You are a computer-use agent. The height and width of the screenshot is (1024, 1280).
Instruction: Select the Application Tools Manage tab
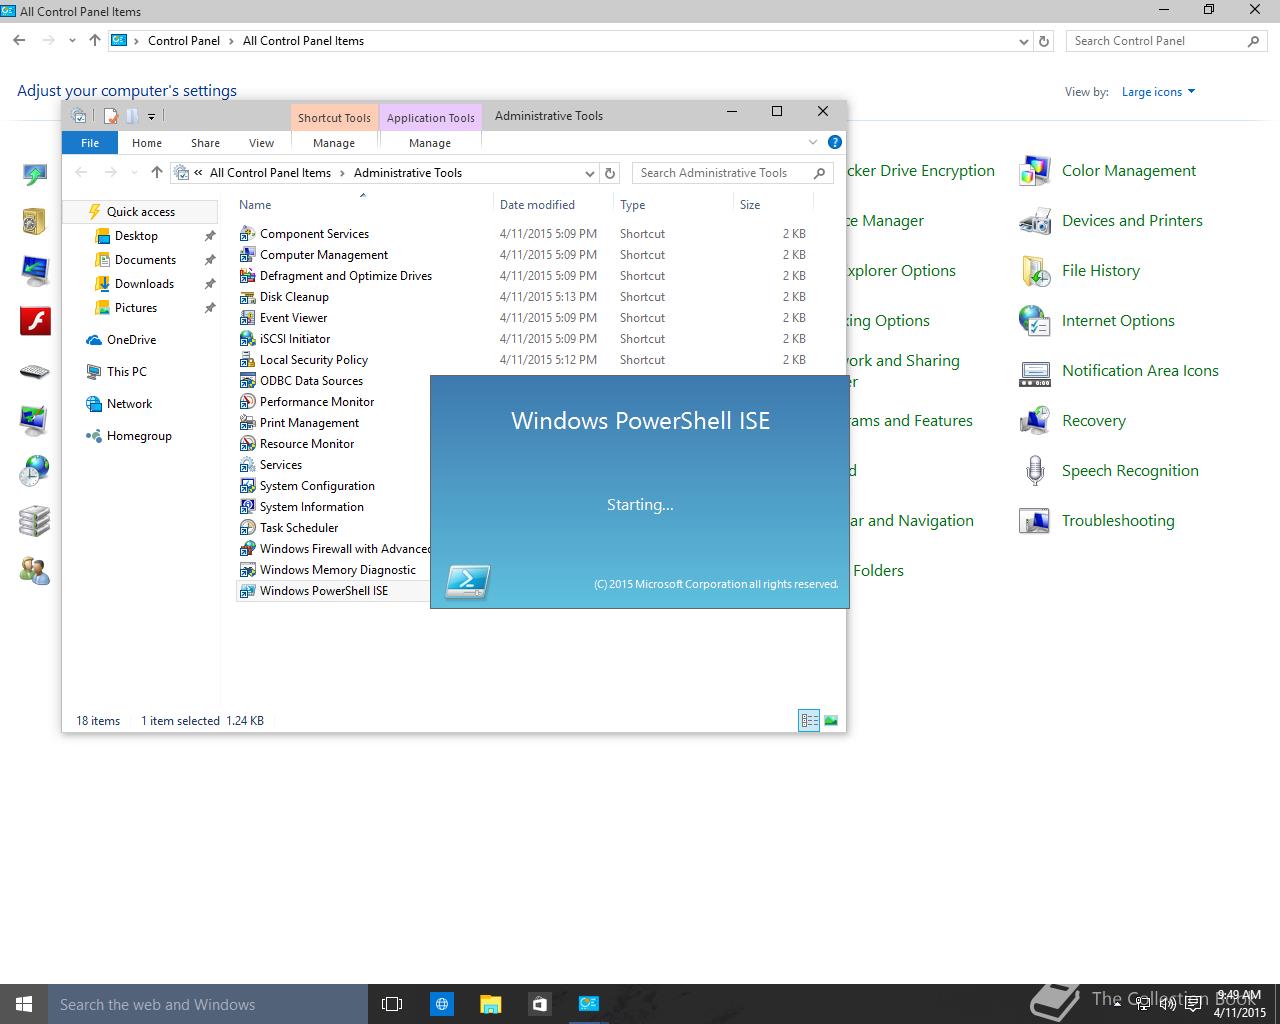tap(430, 143)
